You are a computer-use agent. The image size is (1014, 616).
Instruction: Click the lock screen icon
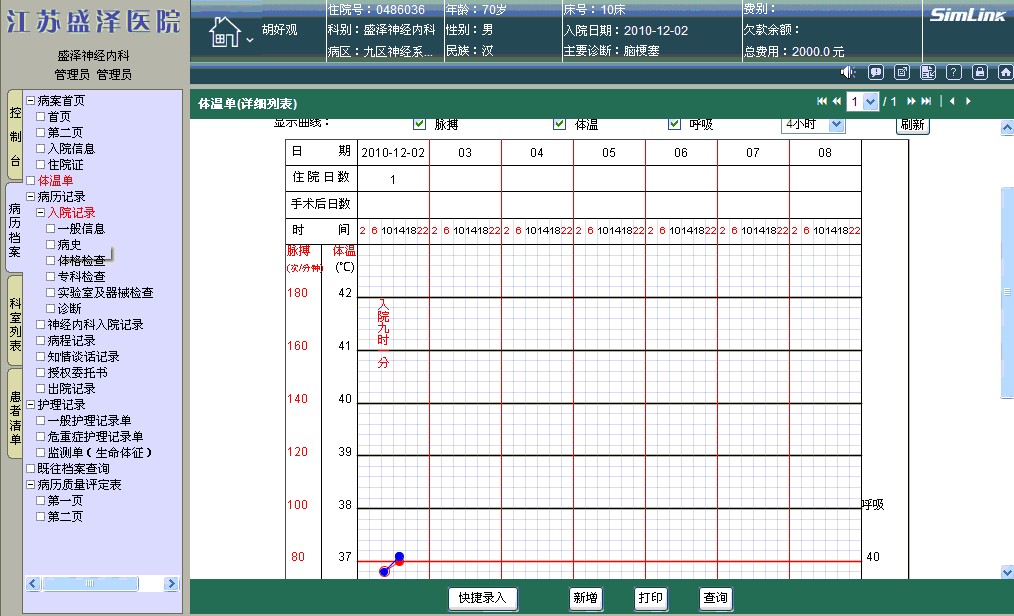click(980, 72)
